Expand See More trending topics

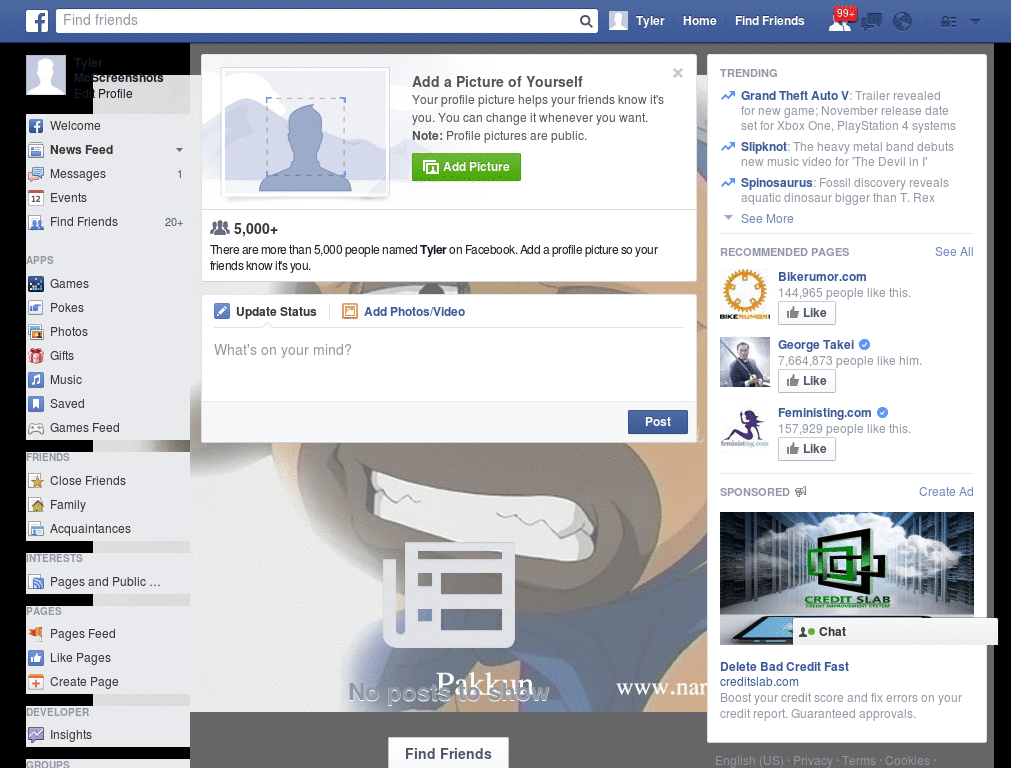click(x=767, y=219)
